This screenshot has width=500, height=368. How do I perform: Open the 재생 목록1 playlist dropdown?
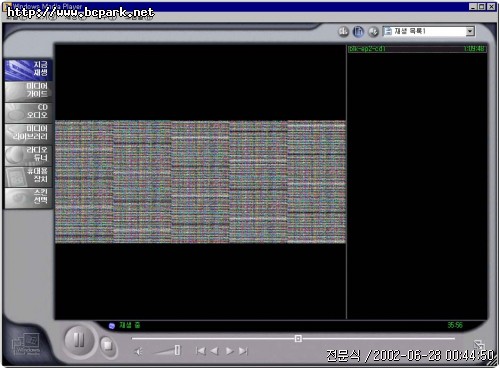pos(428,31)
